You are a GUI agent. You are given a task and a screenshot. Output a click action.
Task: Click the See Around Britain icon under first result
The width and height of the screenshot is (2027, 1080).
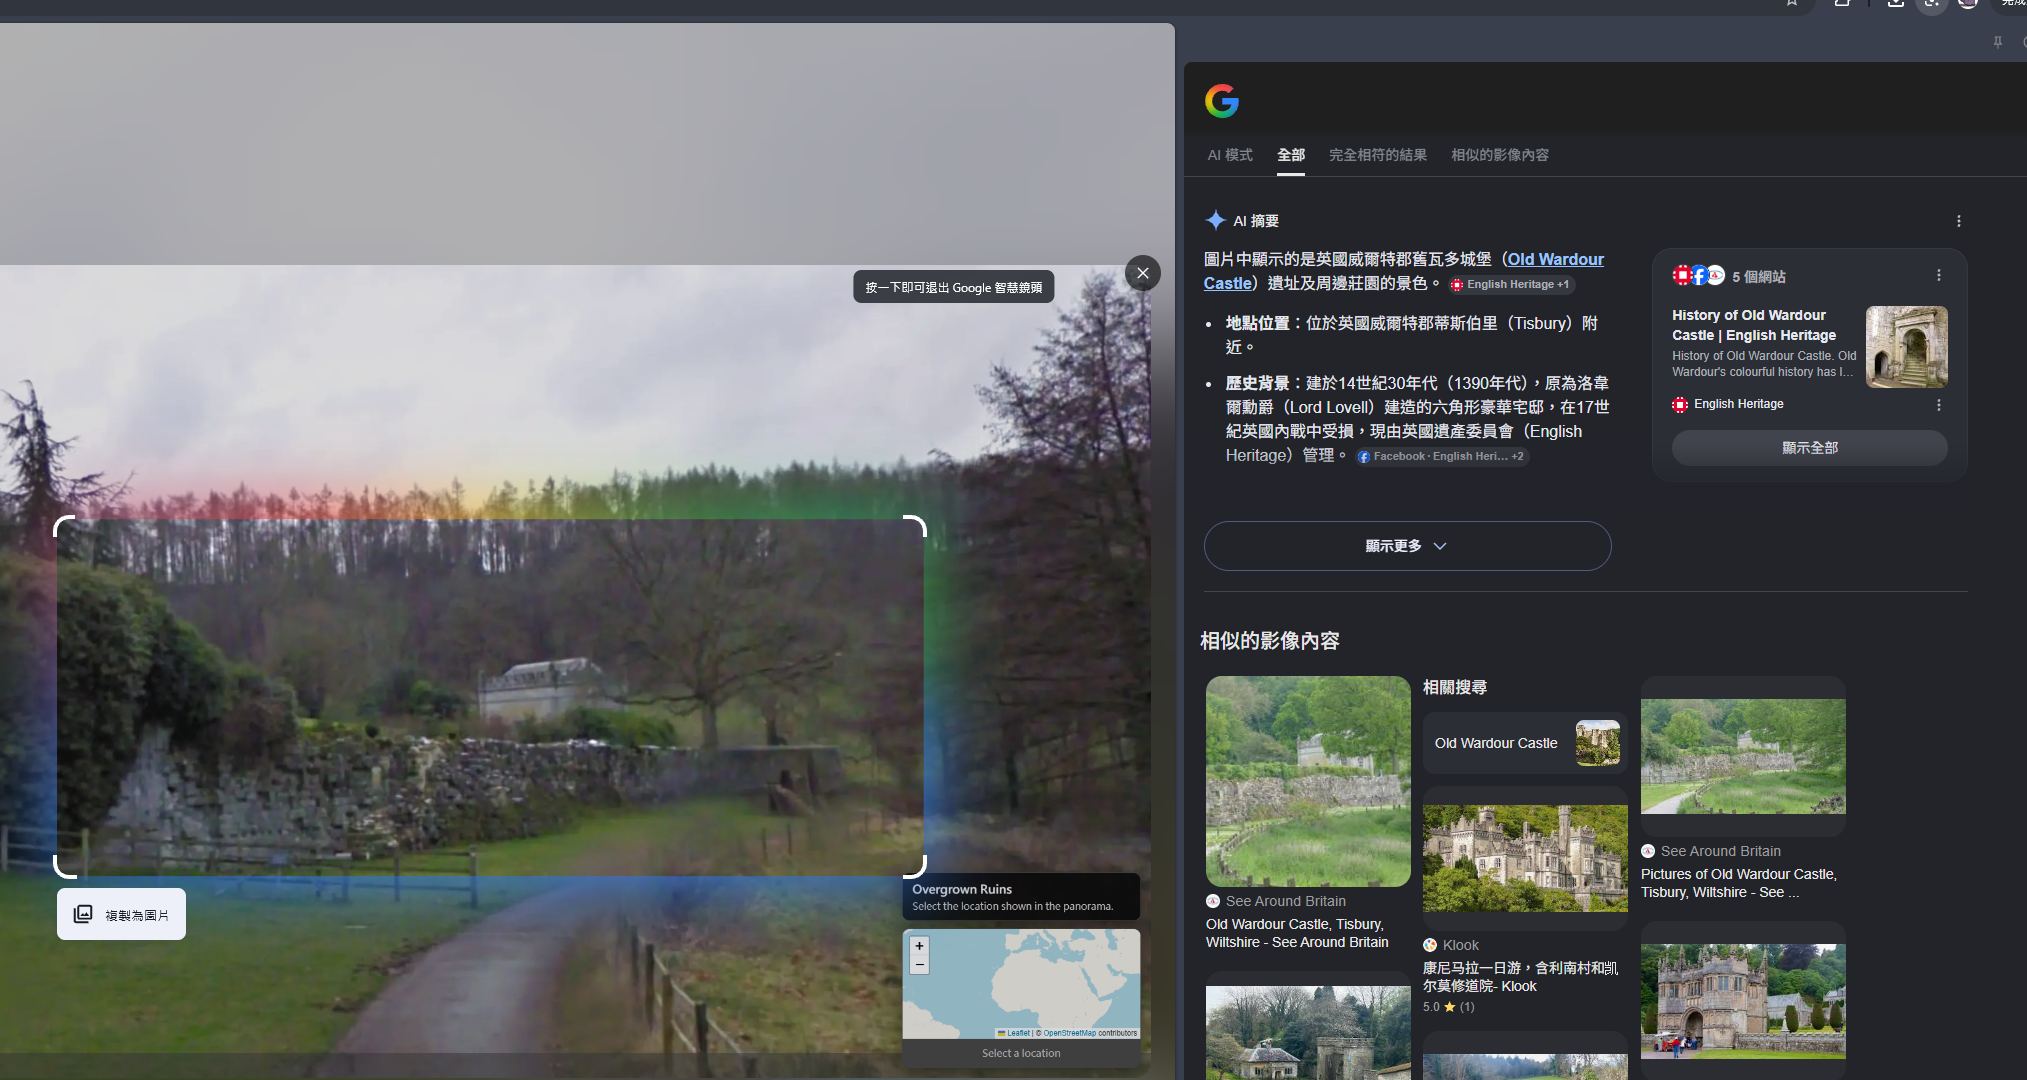point(1213,901)
